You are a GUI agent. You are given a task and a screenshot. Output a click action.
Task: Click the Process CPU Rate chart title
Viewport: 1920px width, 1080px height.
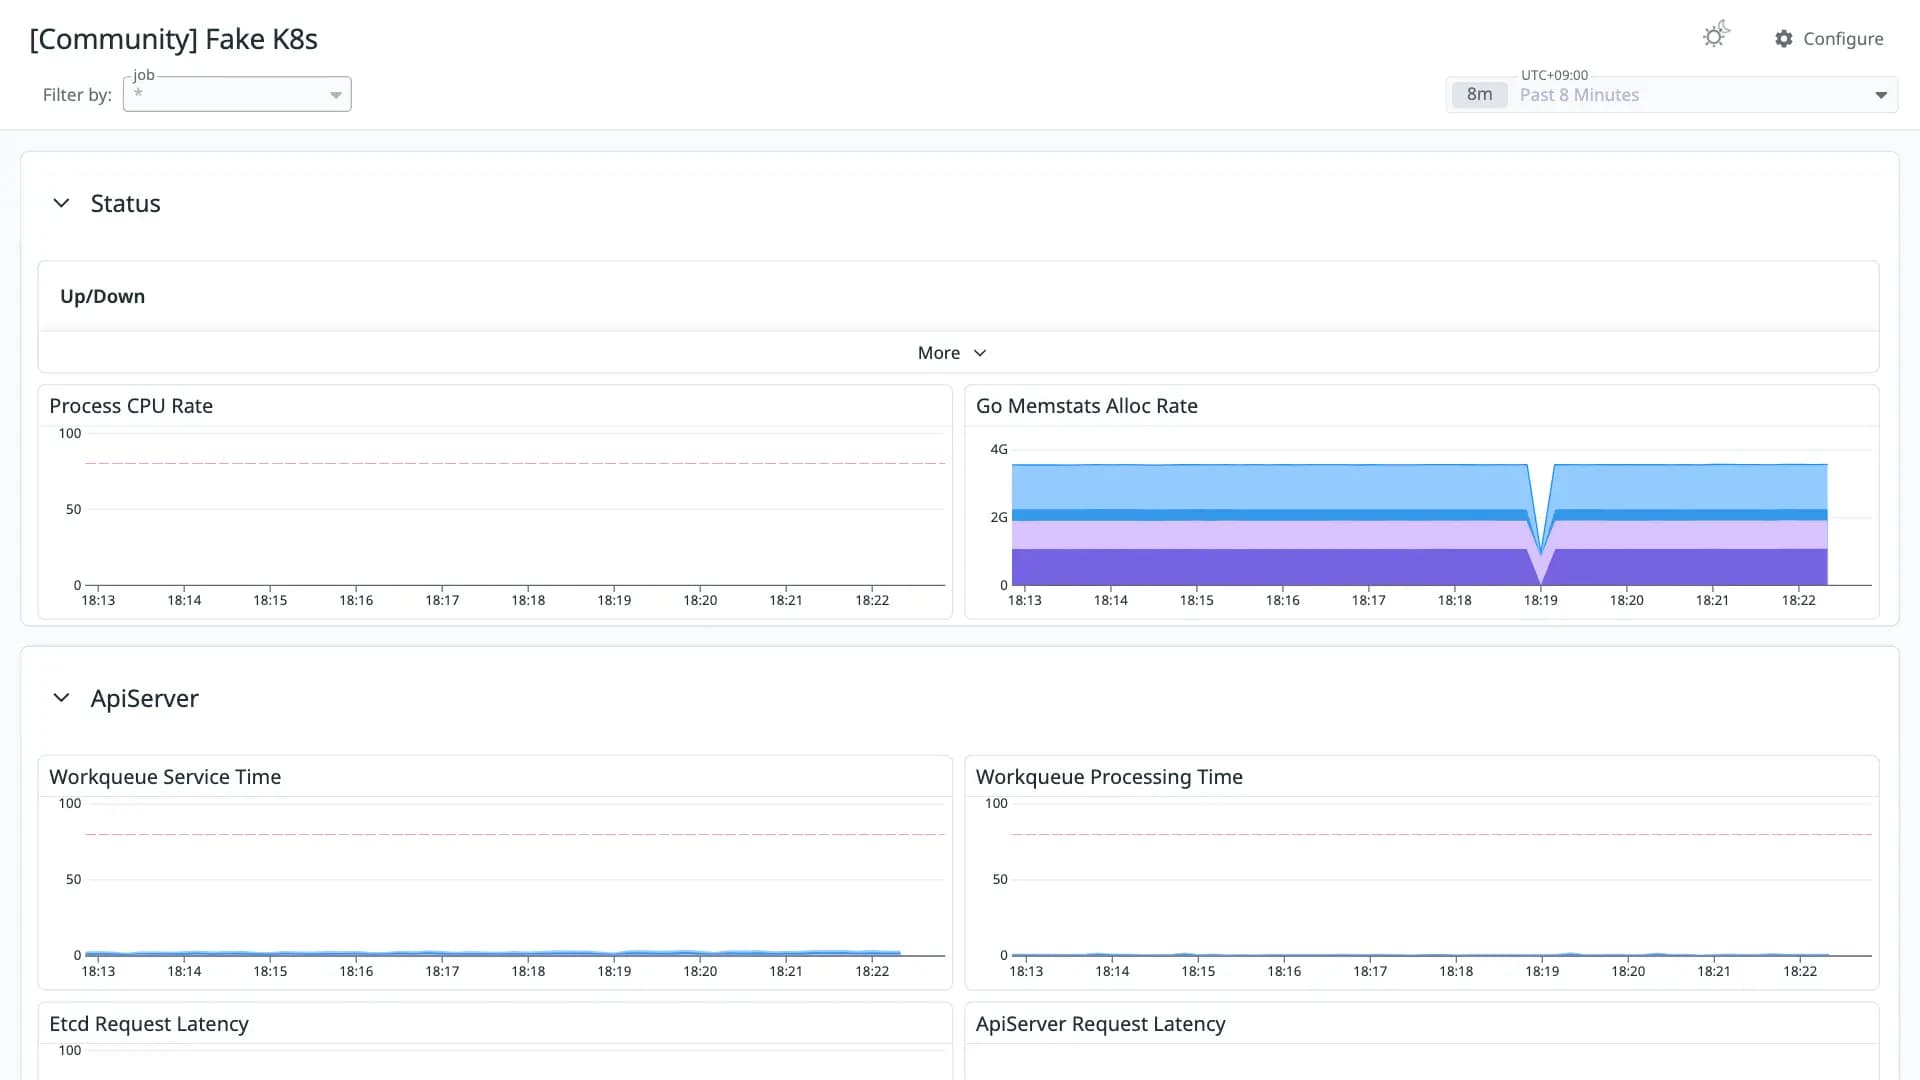[131, 406]
